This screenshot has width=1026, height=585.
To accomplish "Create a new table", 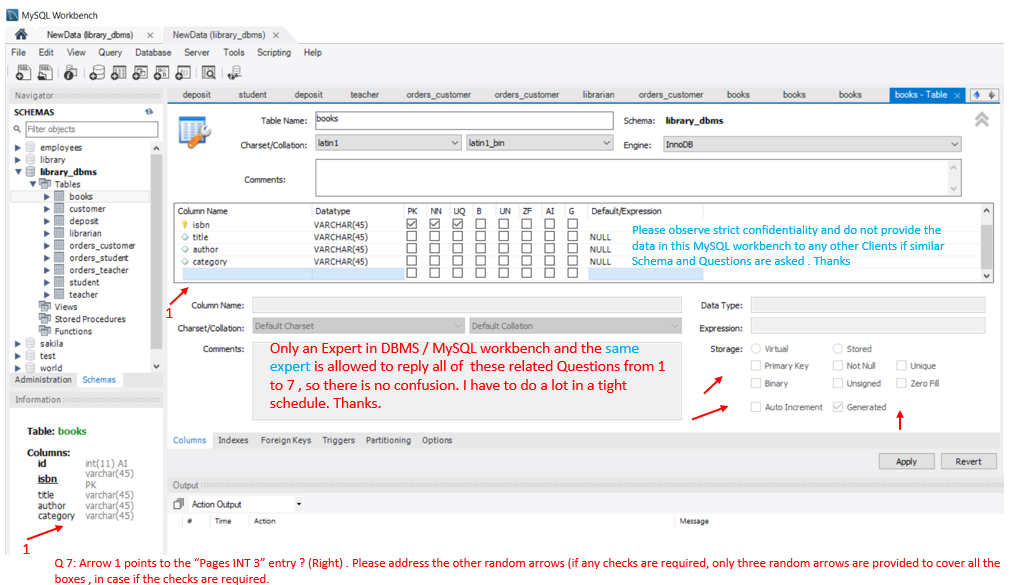I will point(118,73).
